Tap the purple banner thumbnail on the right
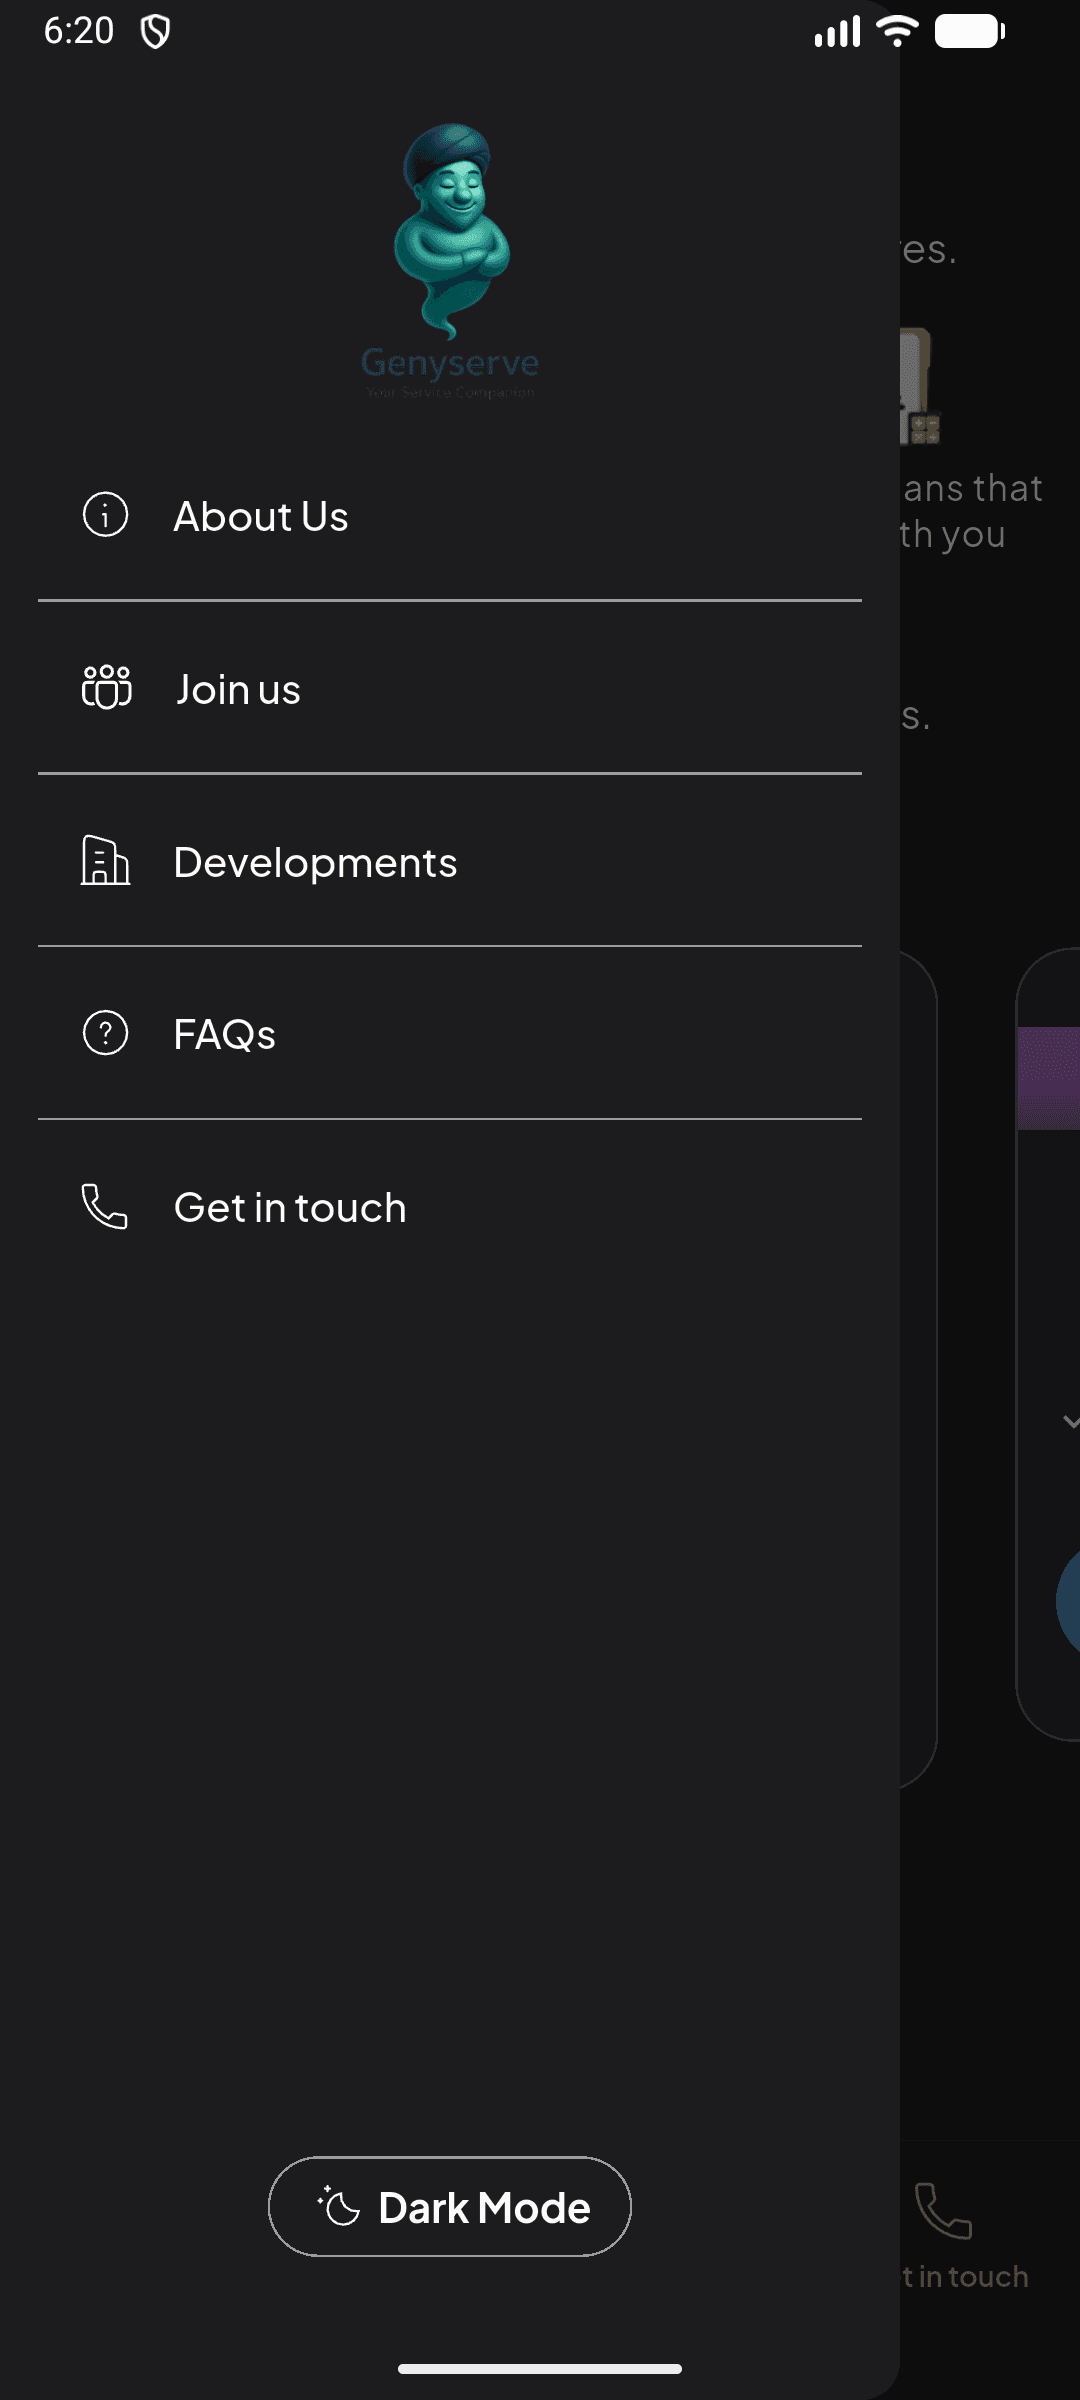 click(x=1050, y=1075)
